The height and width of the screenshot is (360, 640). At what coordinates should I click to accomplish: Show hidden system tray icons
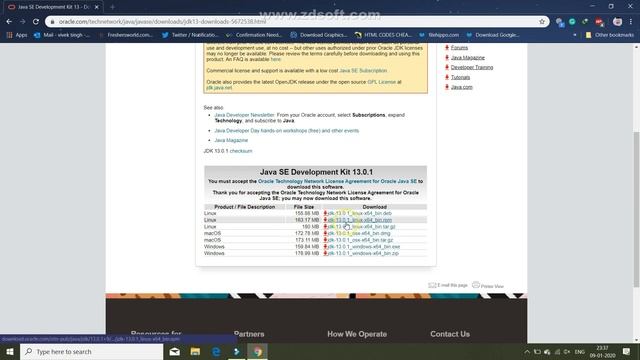(527, 351)
